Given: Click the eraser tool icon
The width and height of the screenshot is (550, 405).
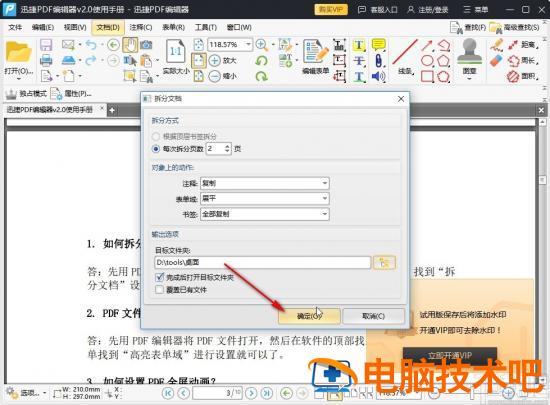Looking at the screenshot, I should (496, 61).
